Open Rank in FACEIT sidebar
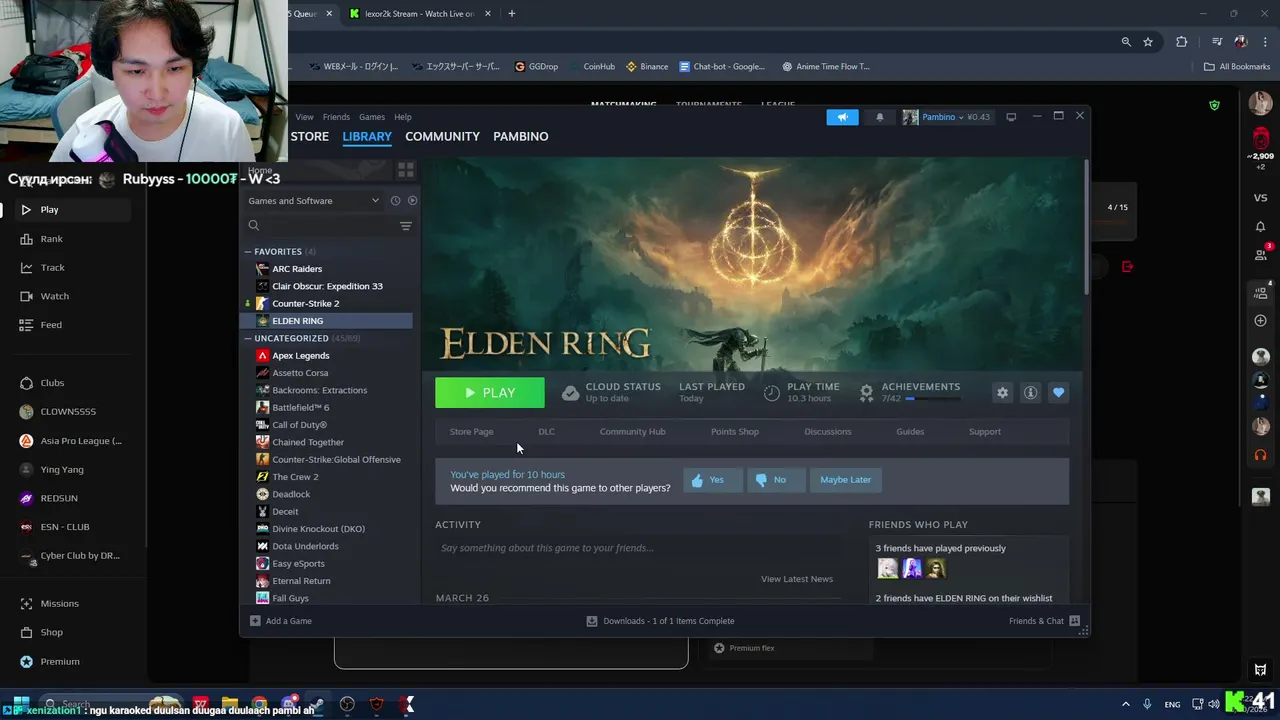The image size is (1280, 720). [51, 239]
